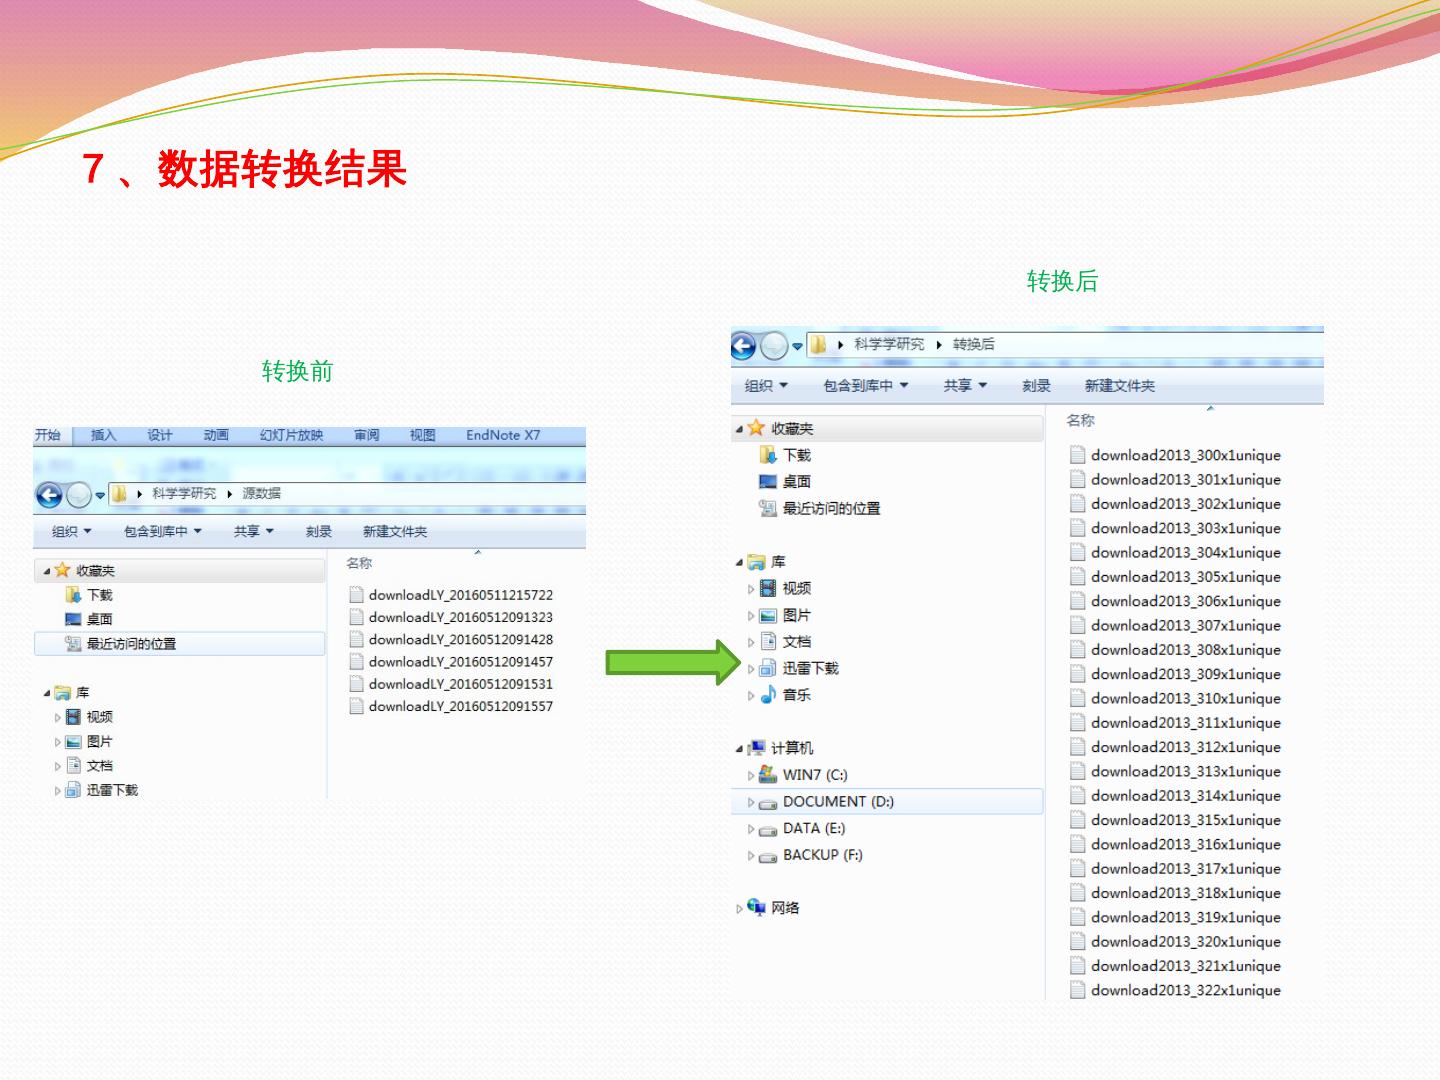Switch to the 插入 ribbon tab
This screenshot has height=1080, width=1440.
pyautogui.click(x=104, y=435)
